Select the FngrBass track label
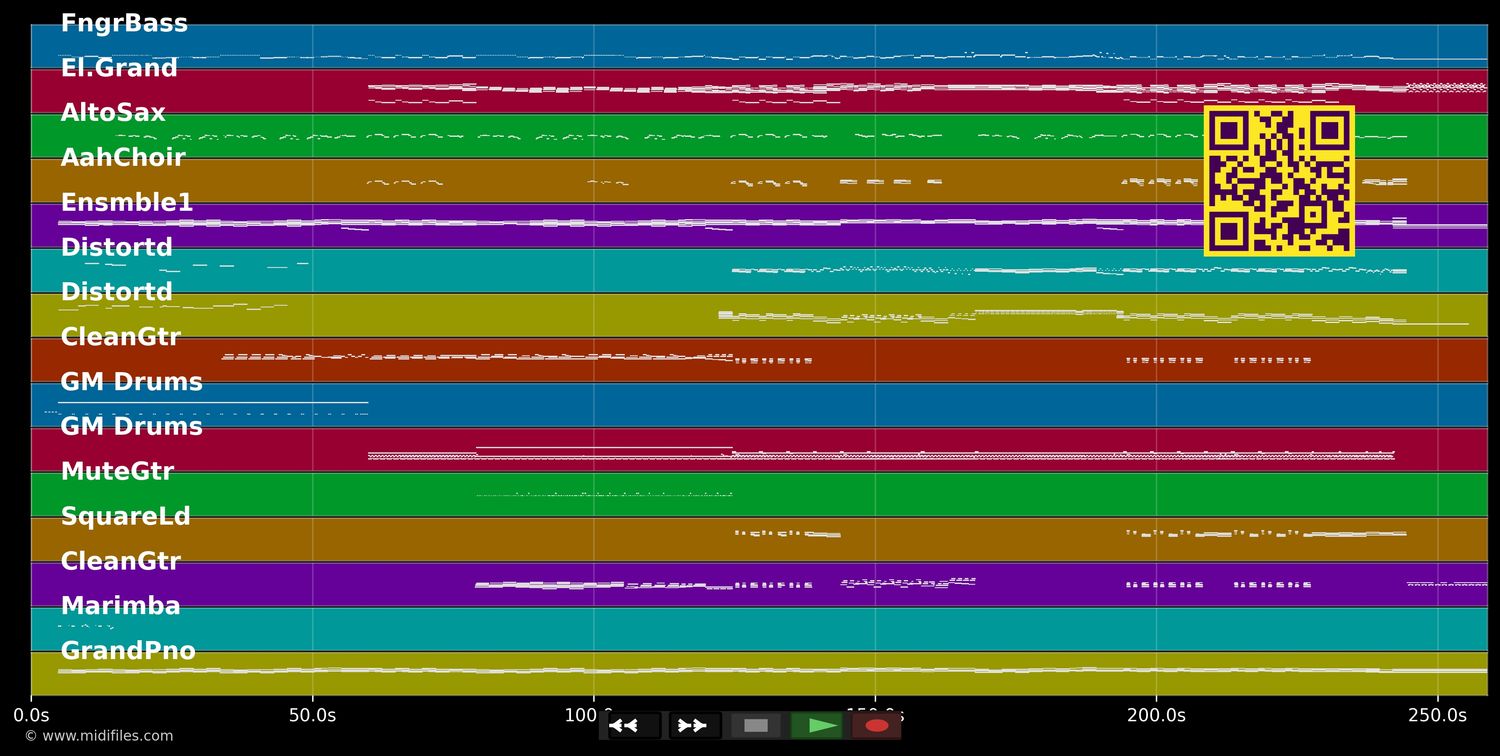This screenshot has height=756, width=1500. coord(125,22)
